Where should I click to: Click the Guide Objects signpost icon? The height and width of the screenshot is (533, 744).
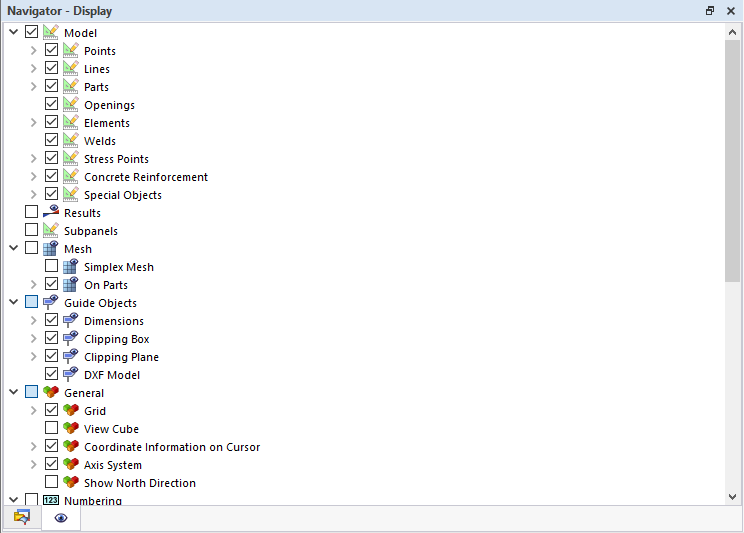click(x=51, y=302)
